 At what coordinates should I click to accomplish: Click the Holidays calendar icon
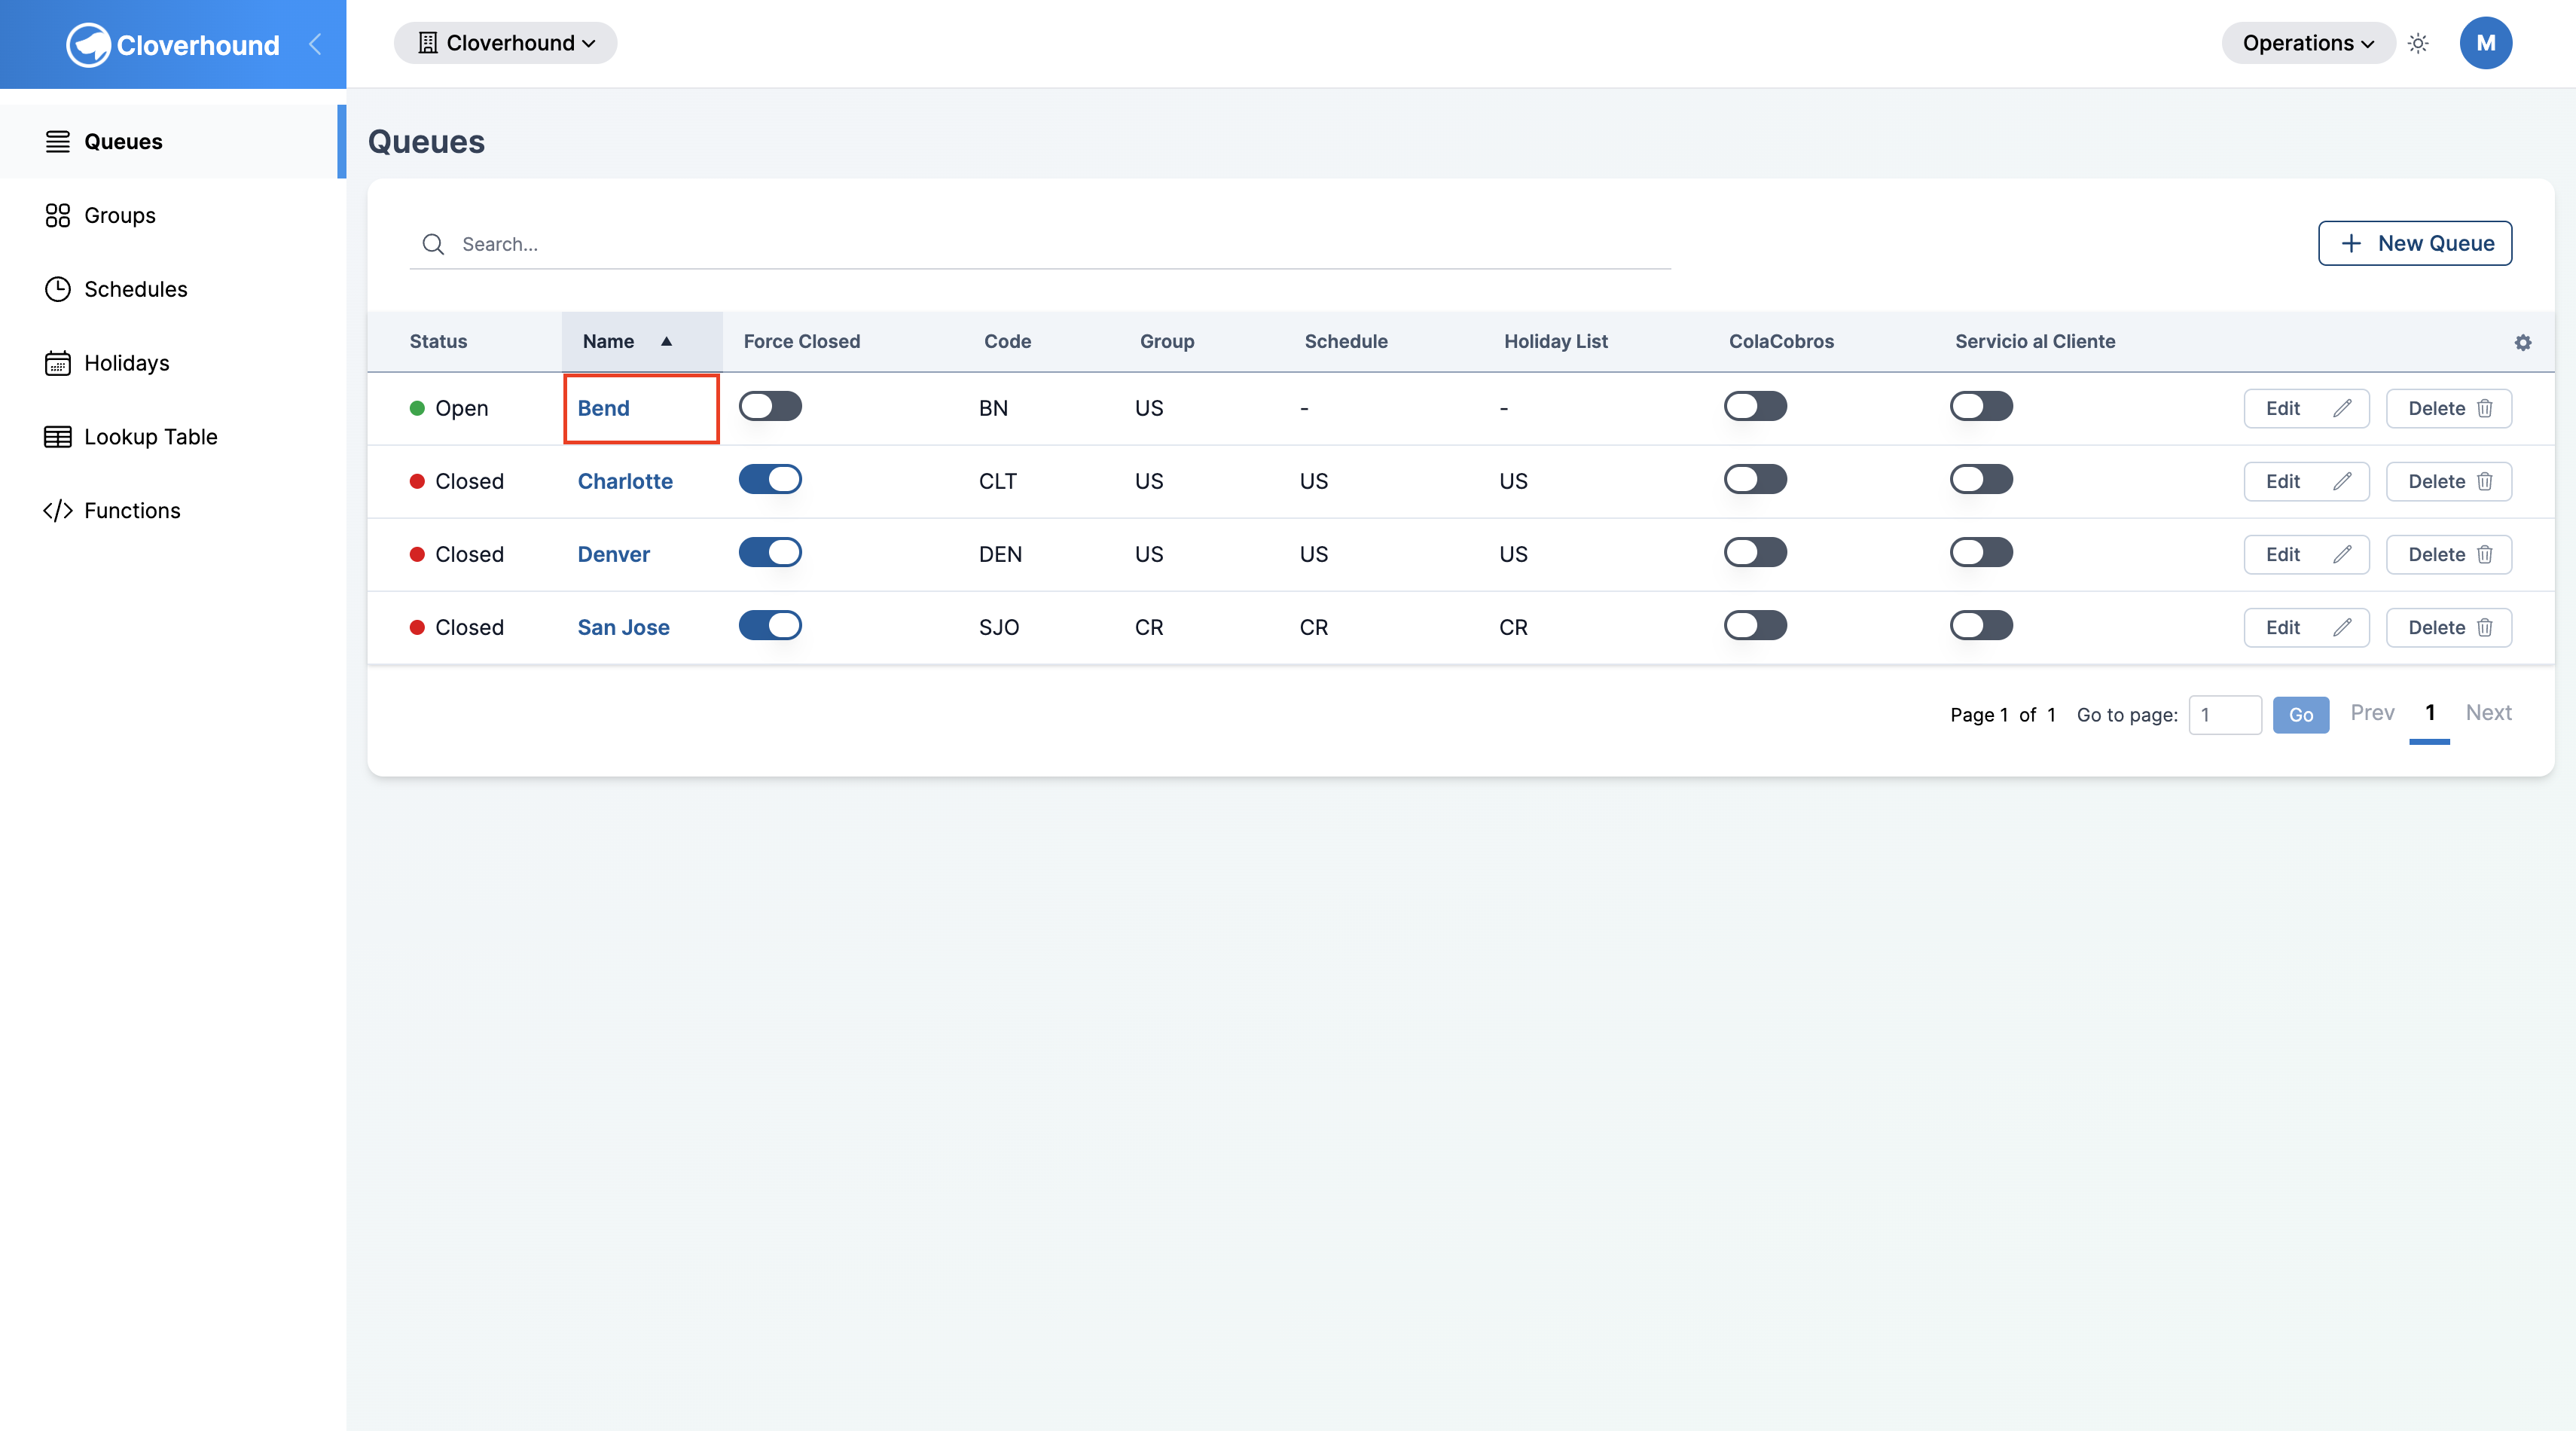[x=58, y=363]
